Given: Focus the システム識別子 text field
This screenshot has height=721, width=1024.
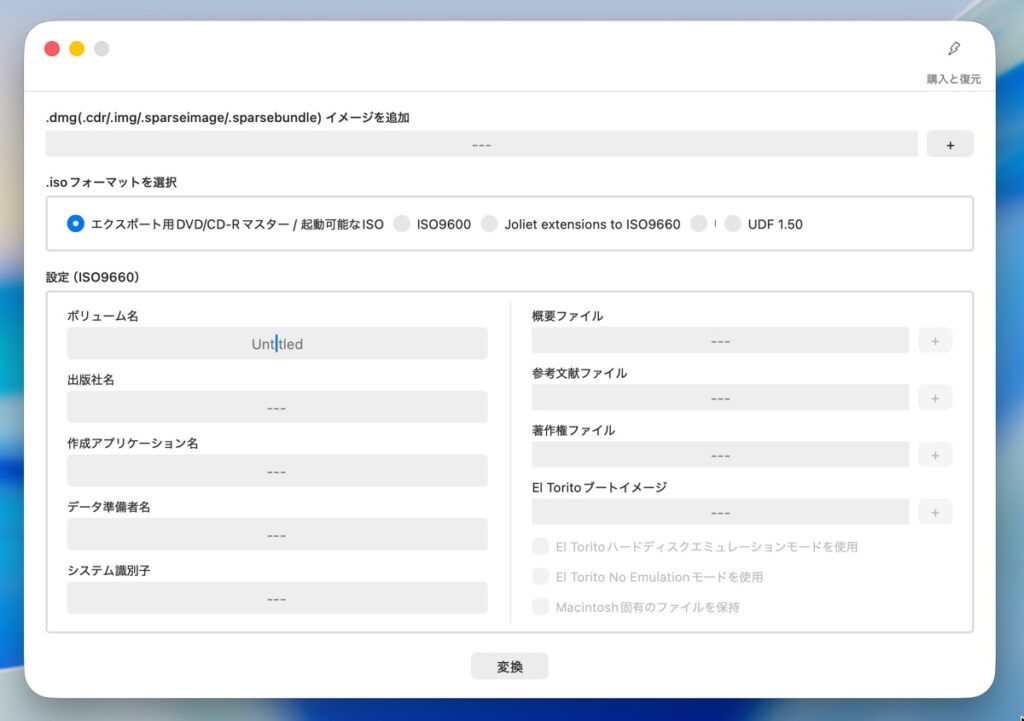Looking at the screenshot, I should click(x=277, y=598).
